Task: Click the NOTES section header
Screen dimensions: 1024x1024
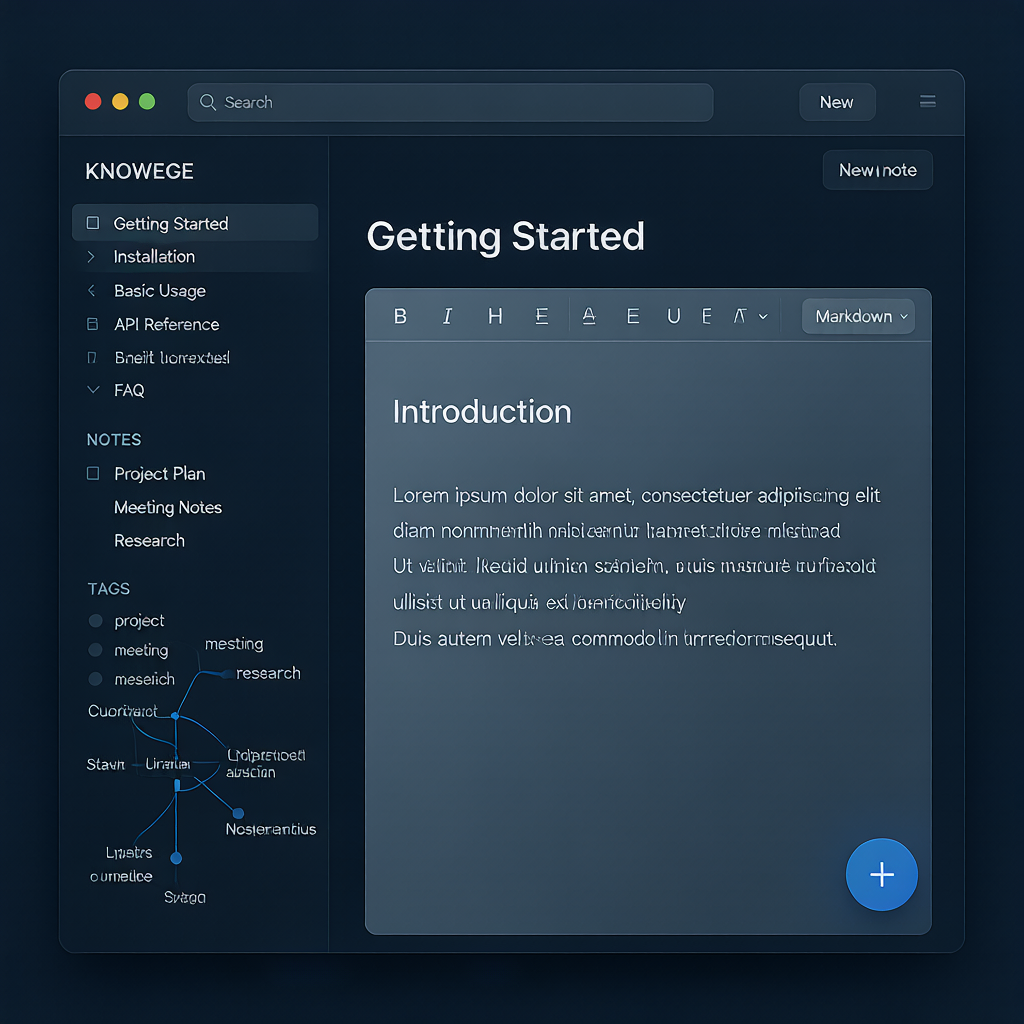Action: 114,440
